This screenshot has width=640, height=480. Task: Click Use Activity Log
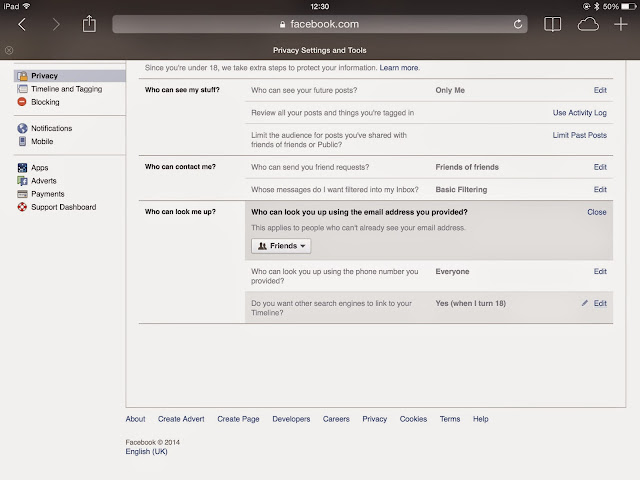click(580, 113)
